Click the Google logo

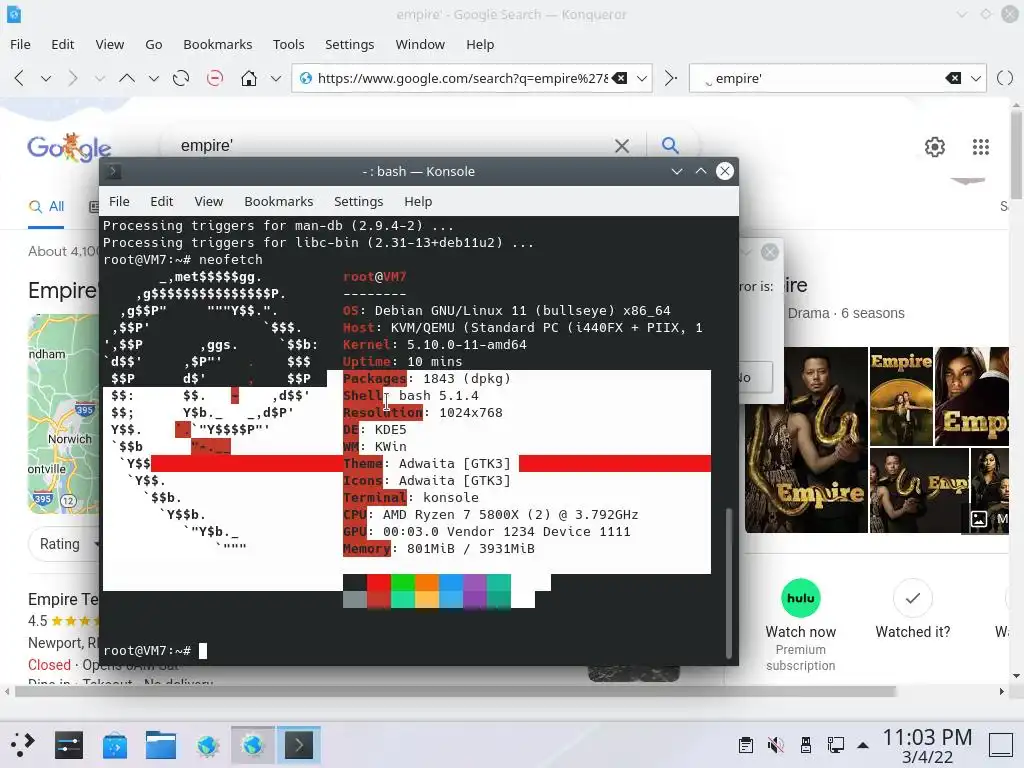tap(69, 148)
